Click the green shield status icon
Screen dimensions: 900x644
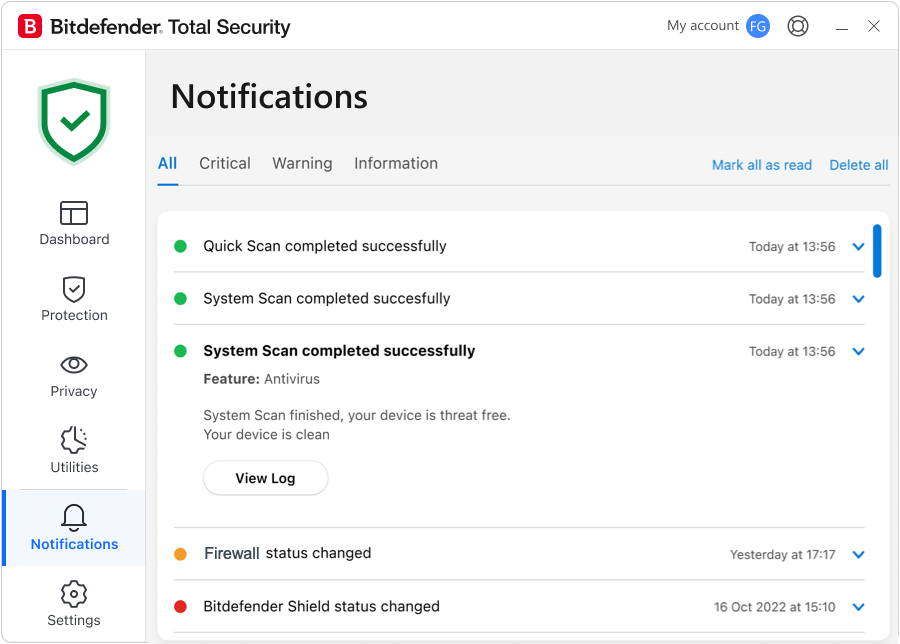click(x=74, y=122)
